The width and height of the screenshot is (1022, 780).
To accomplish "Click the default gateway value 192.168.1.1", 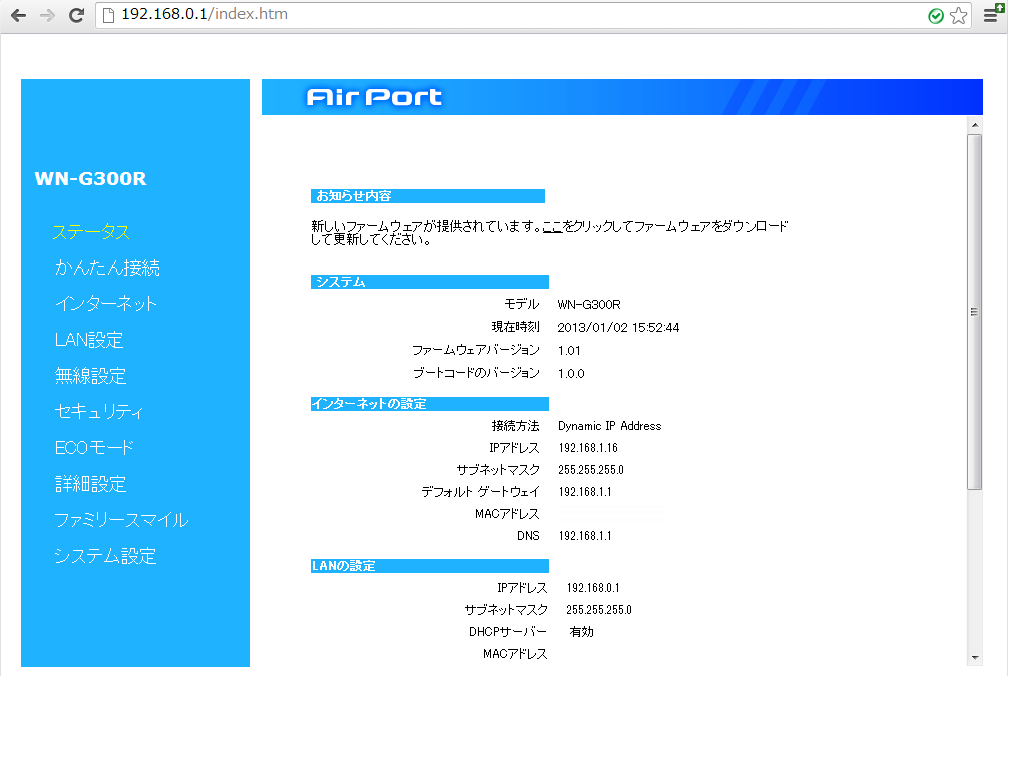I will (x=585, y=492).
